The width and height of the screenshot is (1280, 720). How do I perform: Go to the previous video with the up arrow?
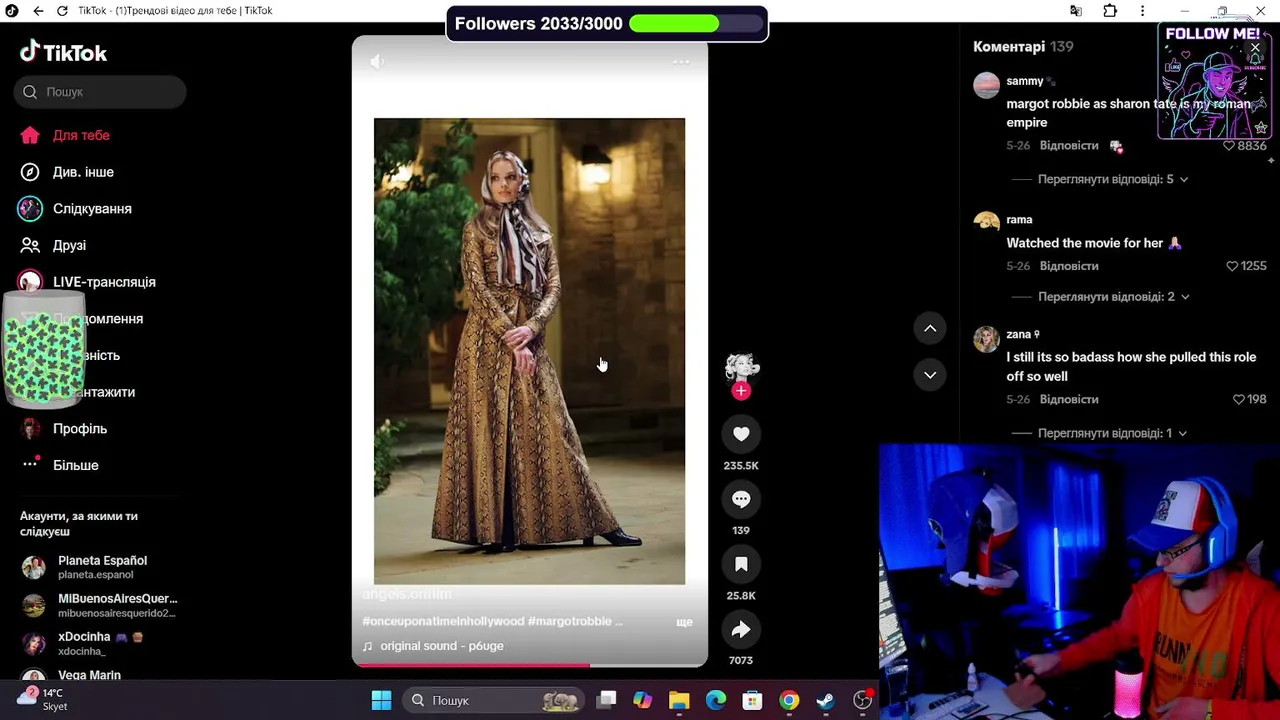pos(930,328)
